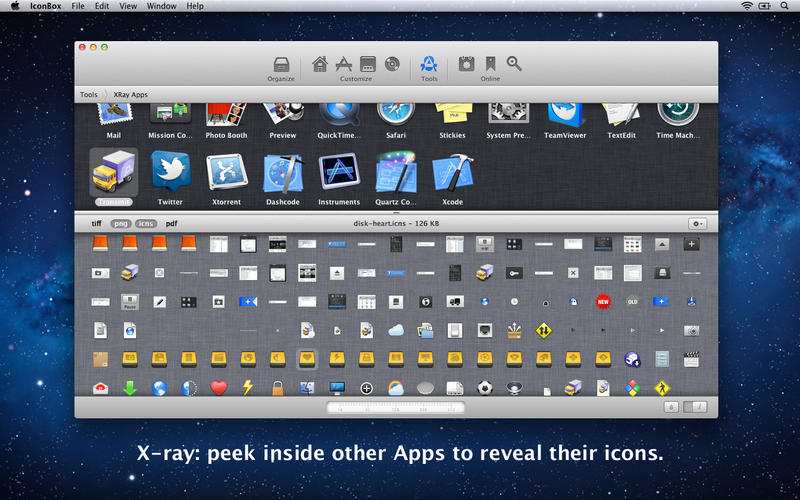Select the green download arrow thumbnail
This screenshot has height=500, width=800.
click(x=130, y=388)
